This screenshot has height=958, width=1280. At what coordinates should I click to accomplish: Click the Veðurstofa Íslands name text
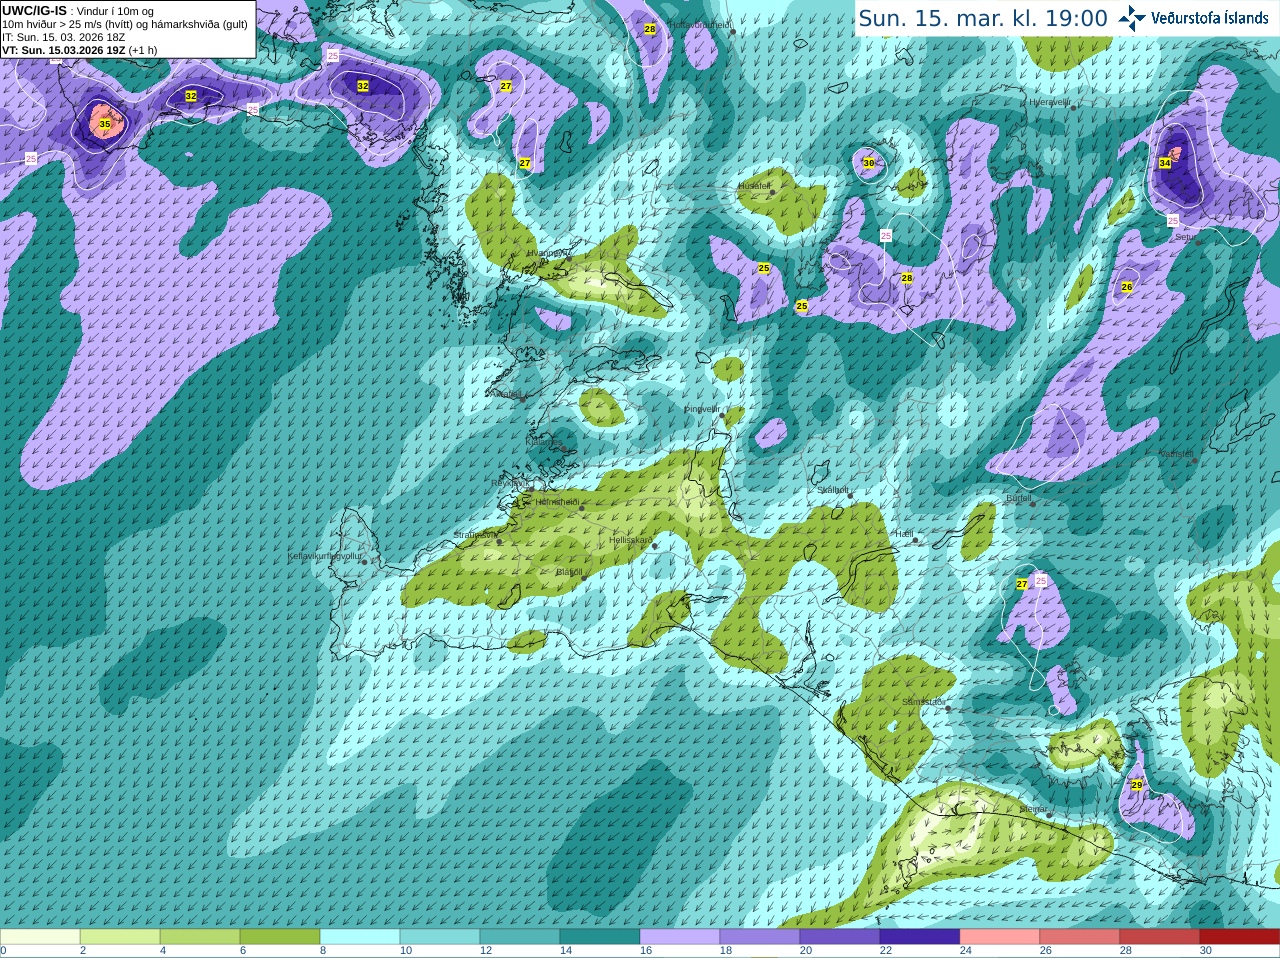click(x=1209, y=18)
